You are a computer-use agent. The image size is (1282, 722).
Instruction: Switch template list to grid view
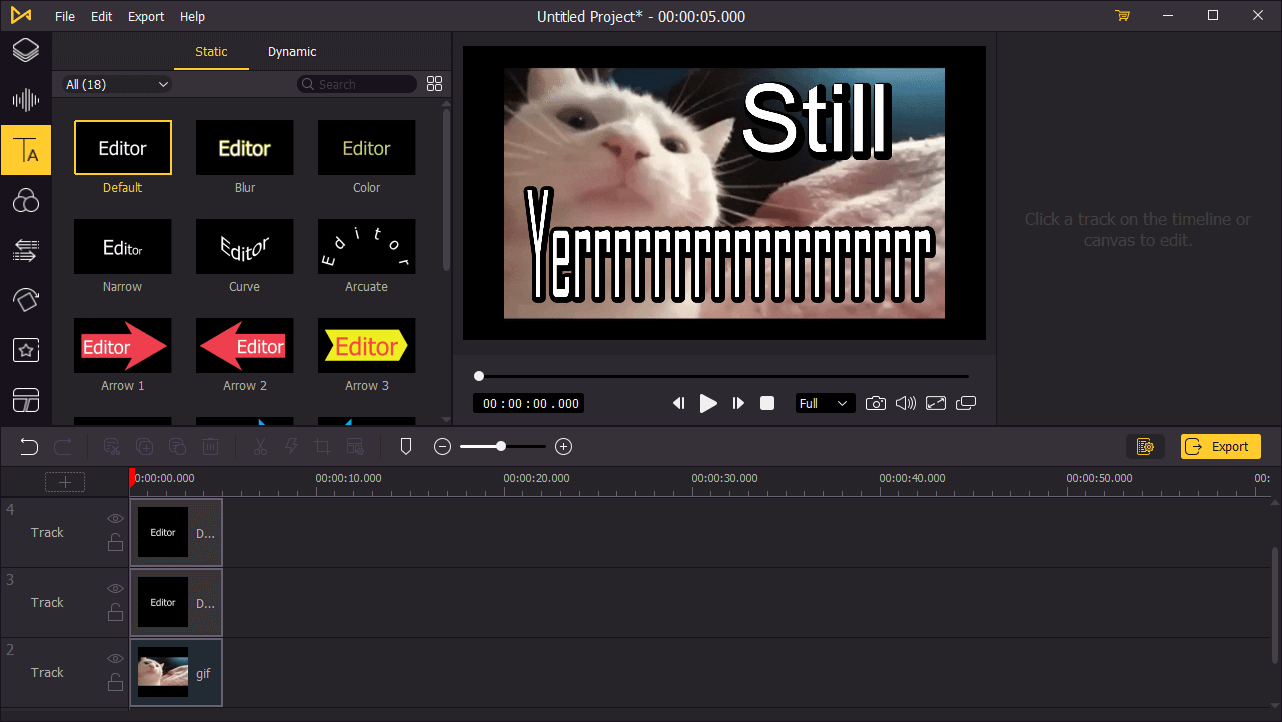coord(434,84)
